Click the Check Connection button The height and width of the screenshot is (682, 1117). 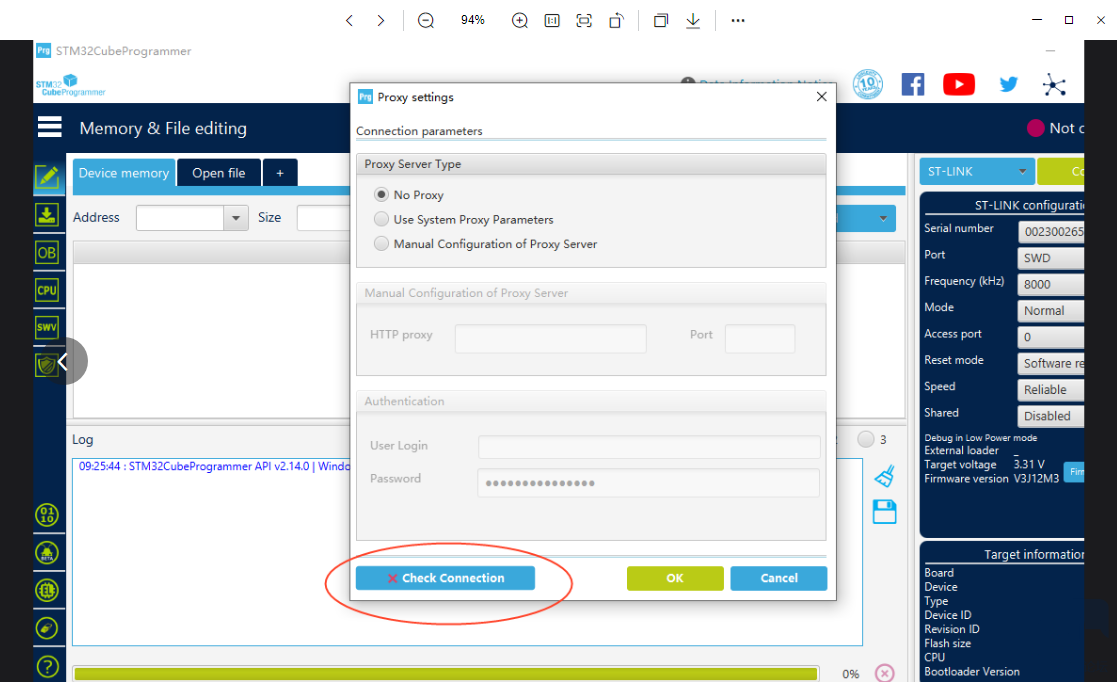click(x=445, y=578)
